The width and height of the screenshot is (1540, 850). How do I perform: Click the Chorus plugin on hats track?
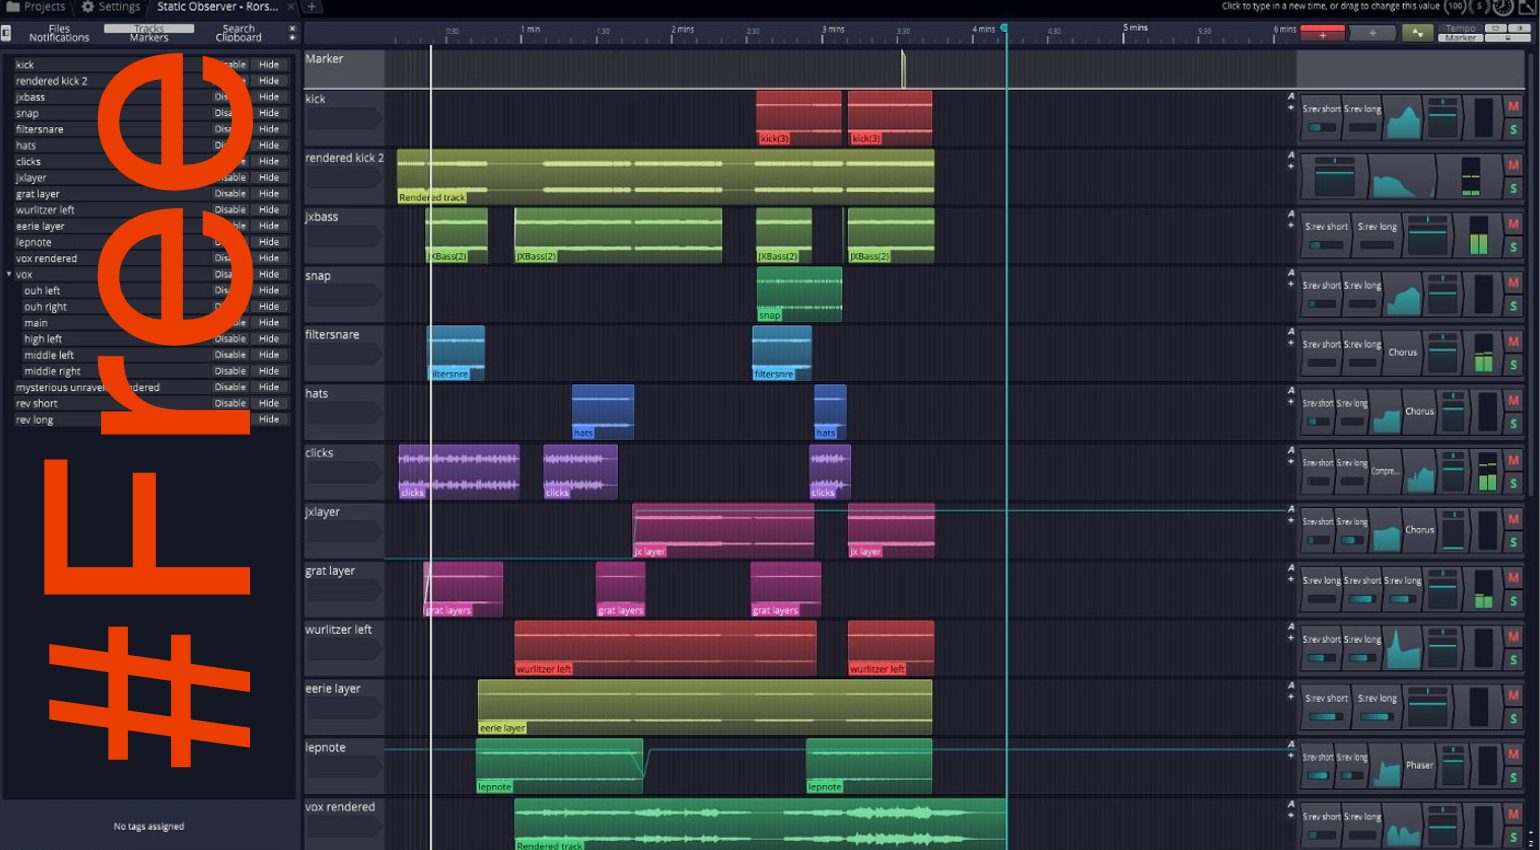[1419, 412]
